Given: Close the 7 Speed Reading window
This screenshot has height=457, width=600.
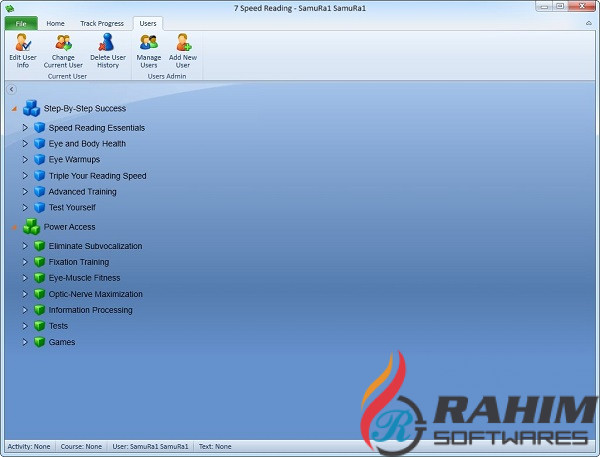Looking at the screenshot, I should point(582,7).
